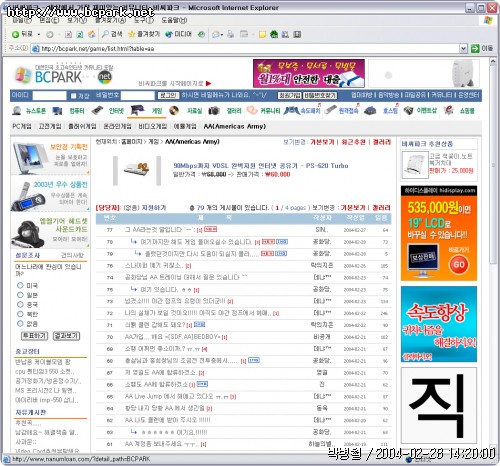Click the address bar URL field

point(245,49)
